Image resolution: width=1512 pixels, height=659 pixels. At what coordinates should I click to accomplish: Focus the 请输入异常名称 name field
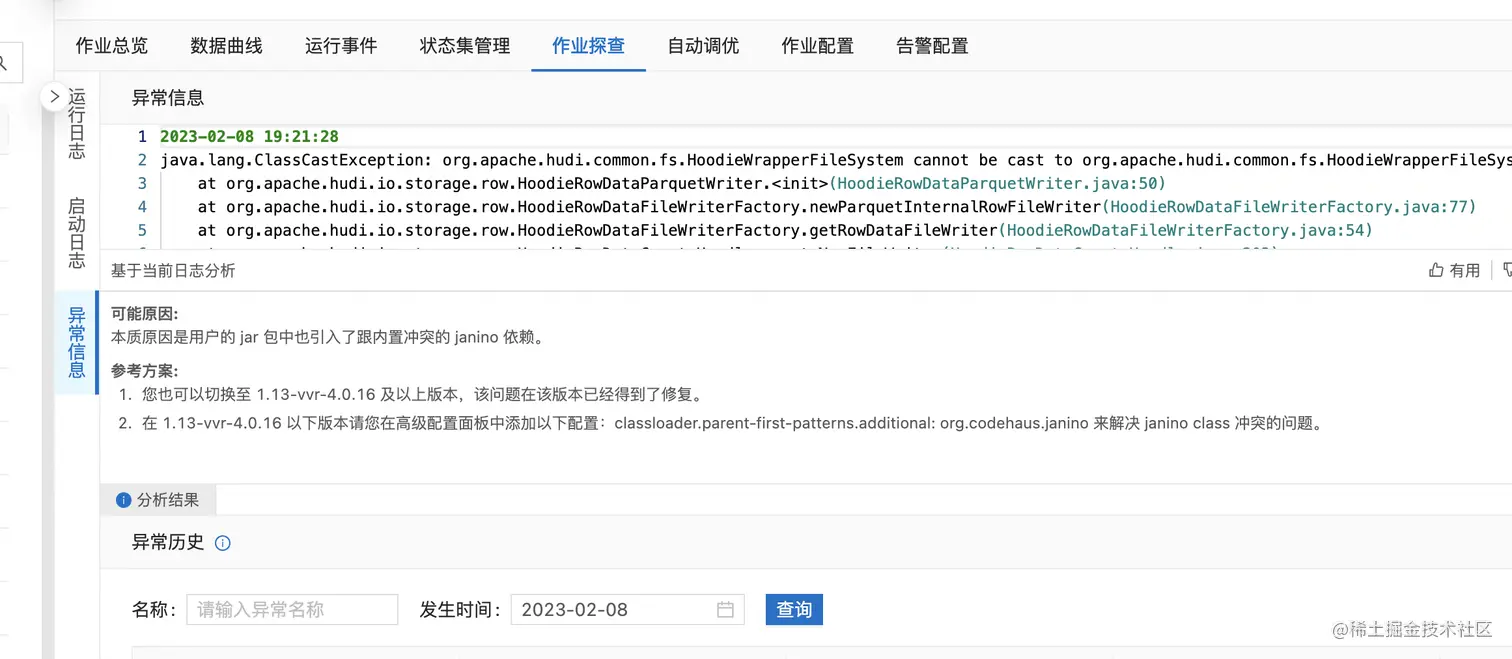pos(292,609)
